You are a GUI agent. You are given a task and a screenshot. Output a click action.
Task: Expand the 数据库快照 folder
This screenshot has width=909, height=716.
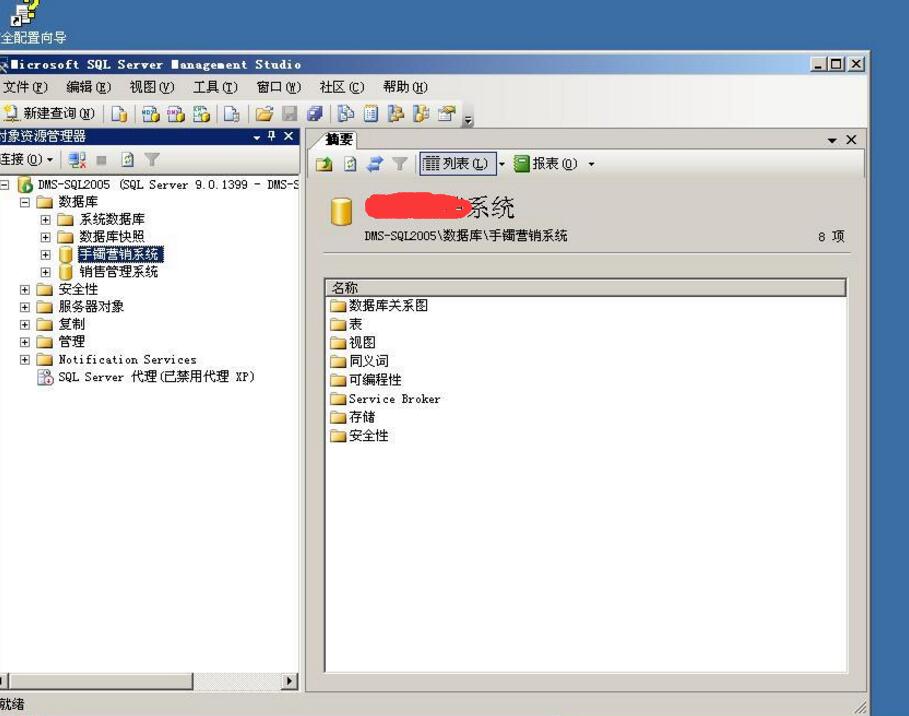coord(45,237)
